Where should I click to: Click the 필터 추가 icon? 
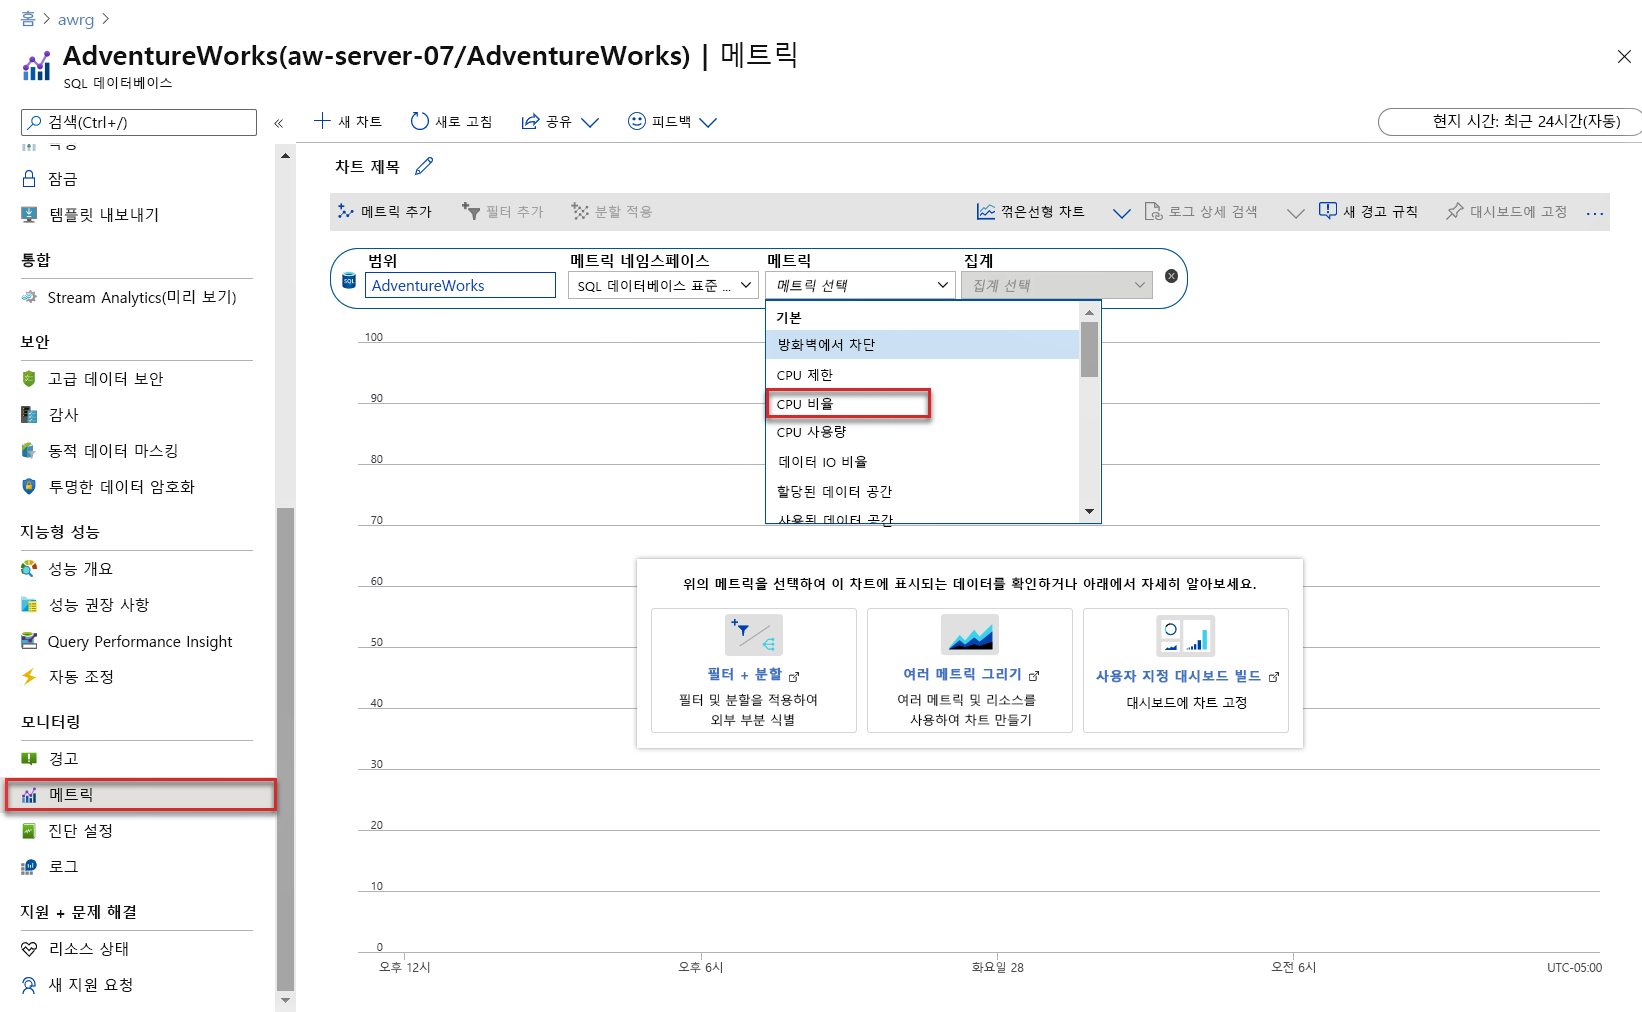(471, 211)
